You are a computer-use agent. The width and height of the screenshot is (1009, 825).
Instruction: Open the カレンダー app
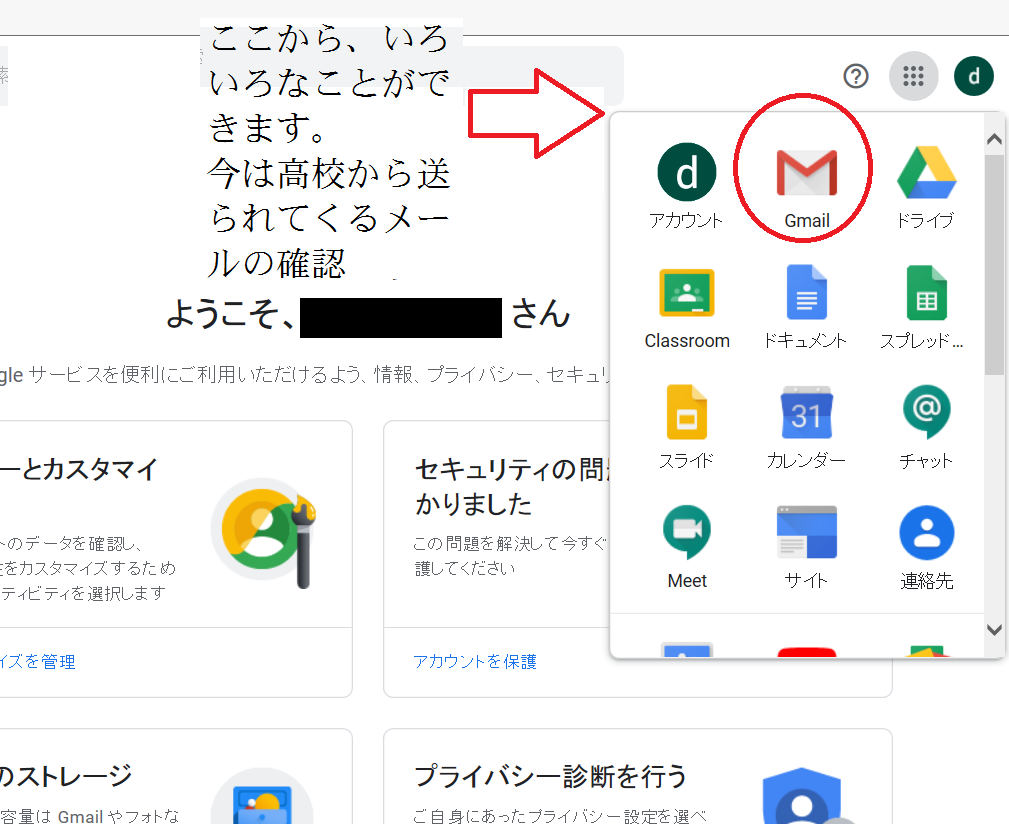tap(806, 428)
